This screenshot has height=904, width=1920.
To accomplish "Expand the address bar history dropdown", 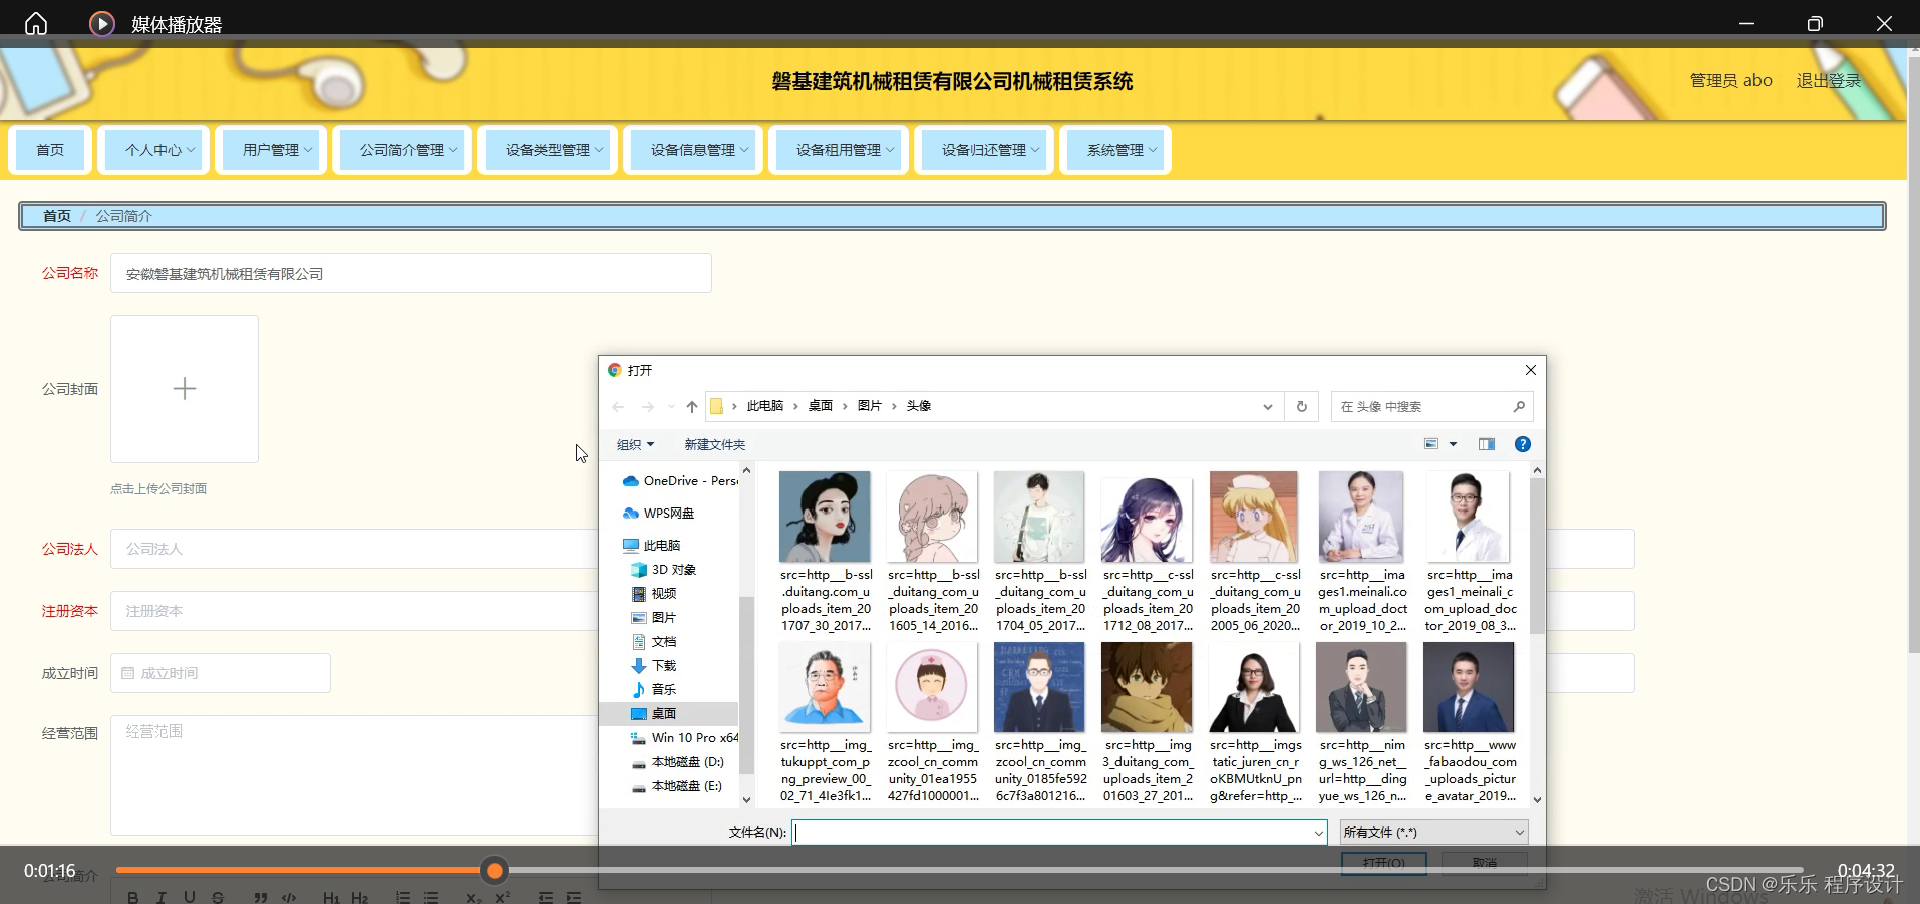I will [1267, 406].
